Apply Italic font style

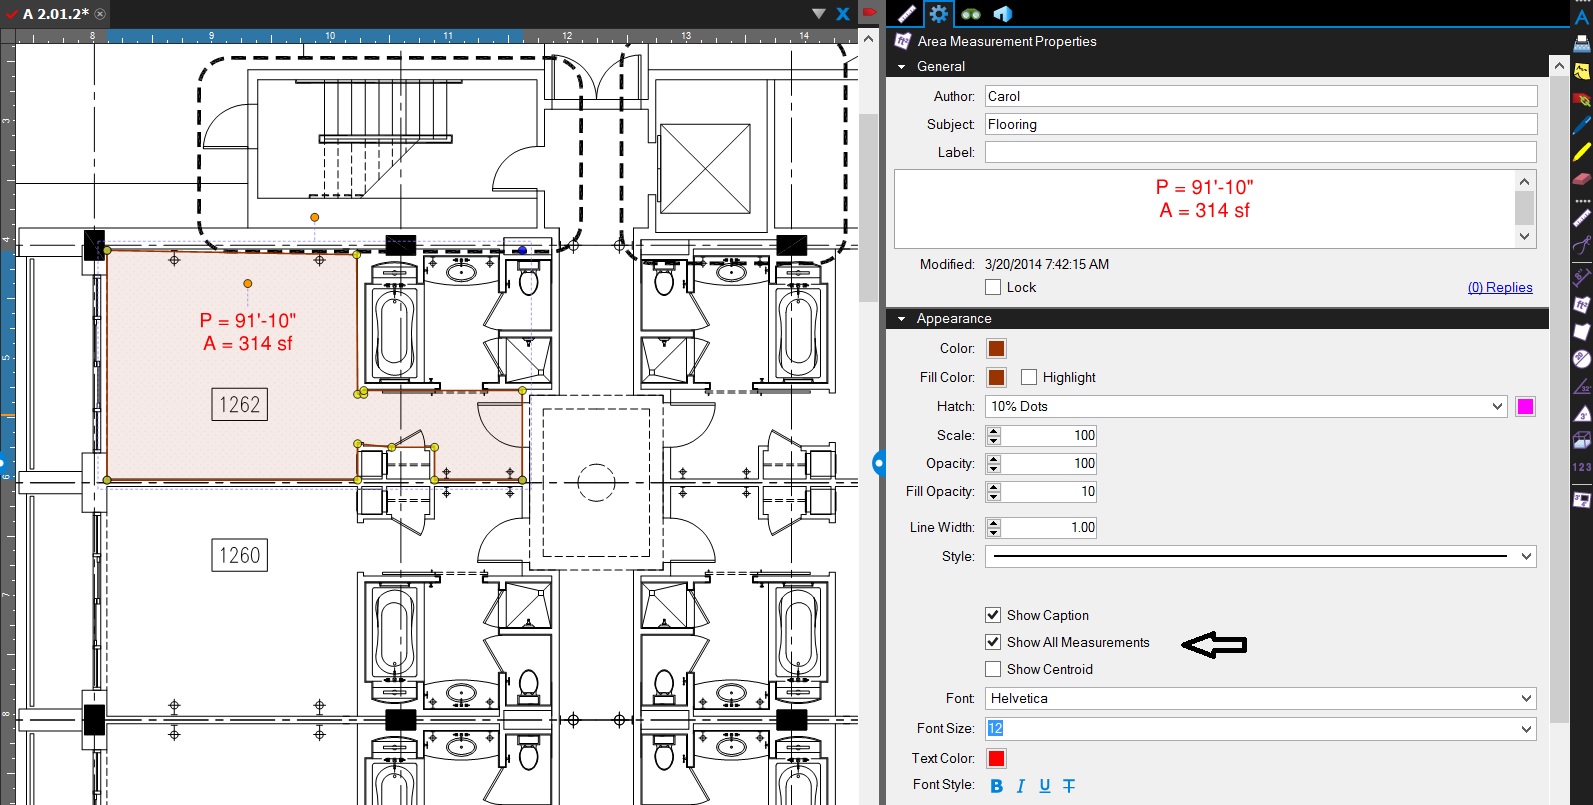(x=1020, y=786)
